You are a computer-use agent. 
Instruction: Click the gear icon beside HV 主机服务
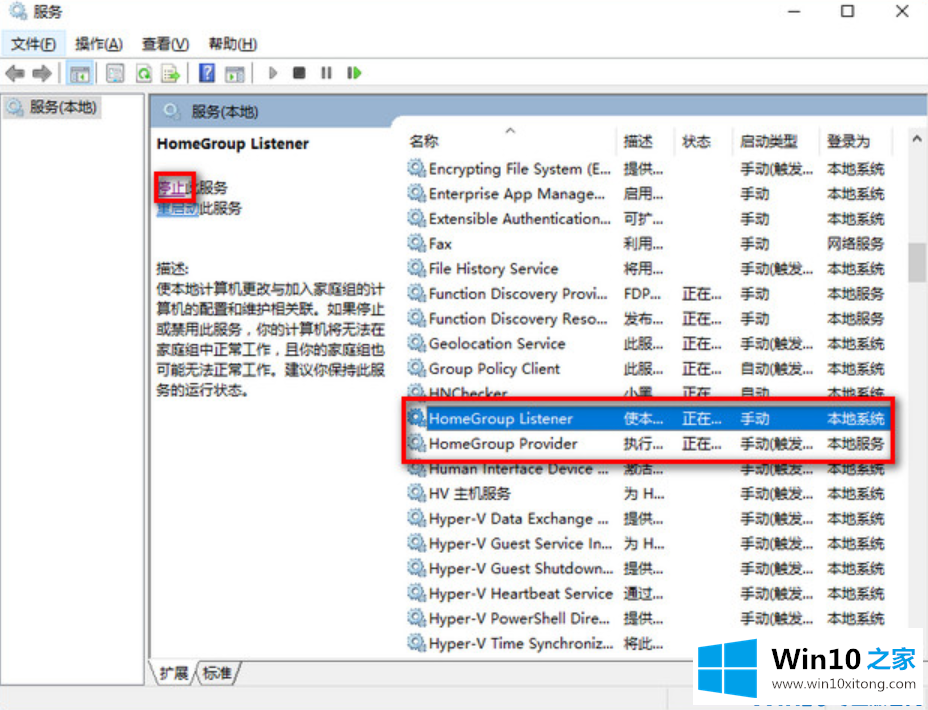(x=417, y=493)
